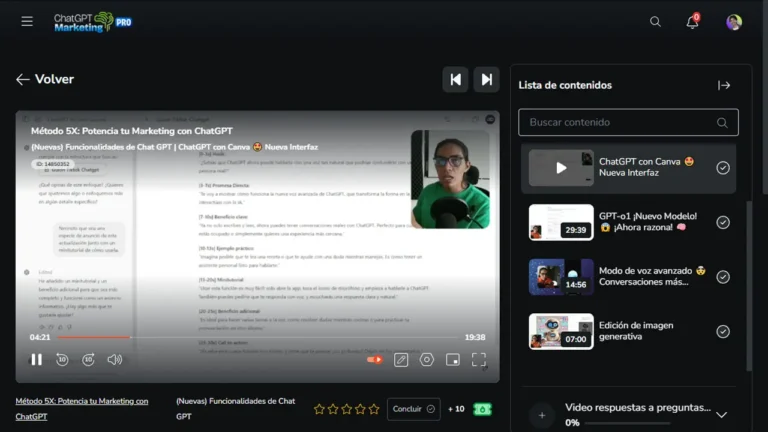Skip to the next lesson
Image resolution: width=768 pixels, height=432 pixels.
pyautogui.click(x=486, y=80)
